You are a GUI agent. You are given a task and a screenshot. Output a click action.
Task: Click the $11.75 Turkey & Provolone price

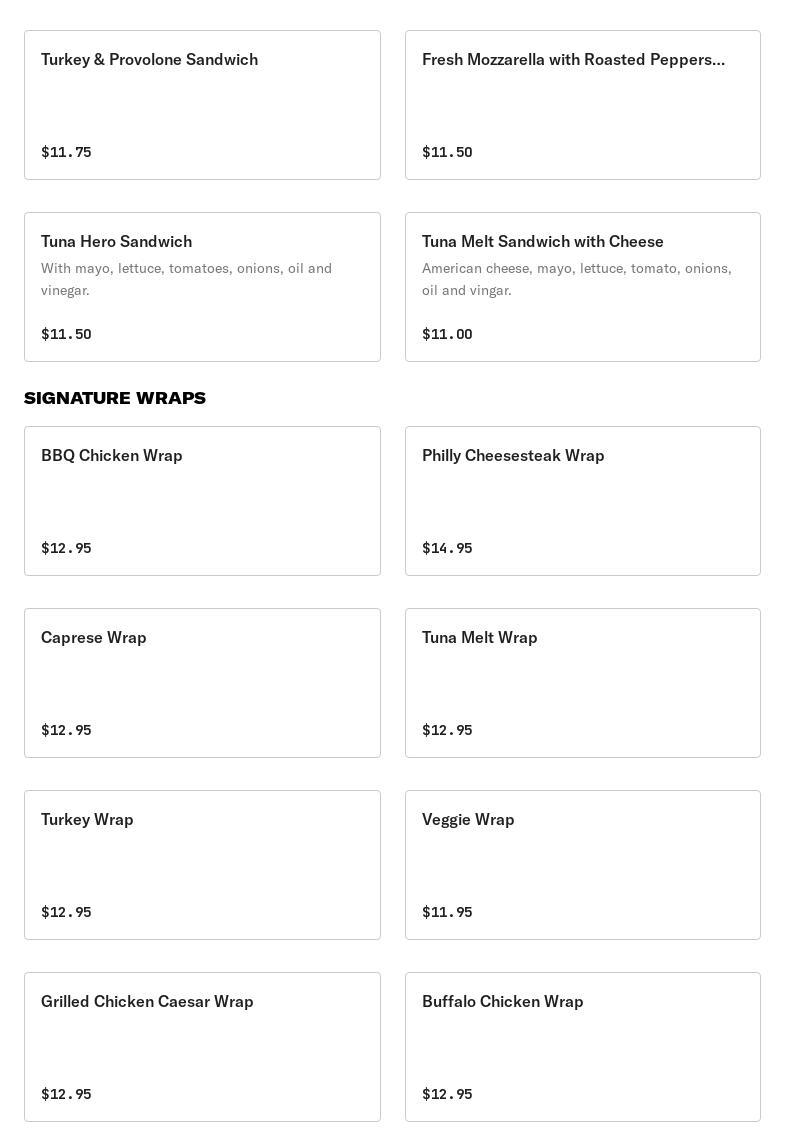pyautogui.click(x=66, y=152)
